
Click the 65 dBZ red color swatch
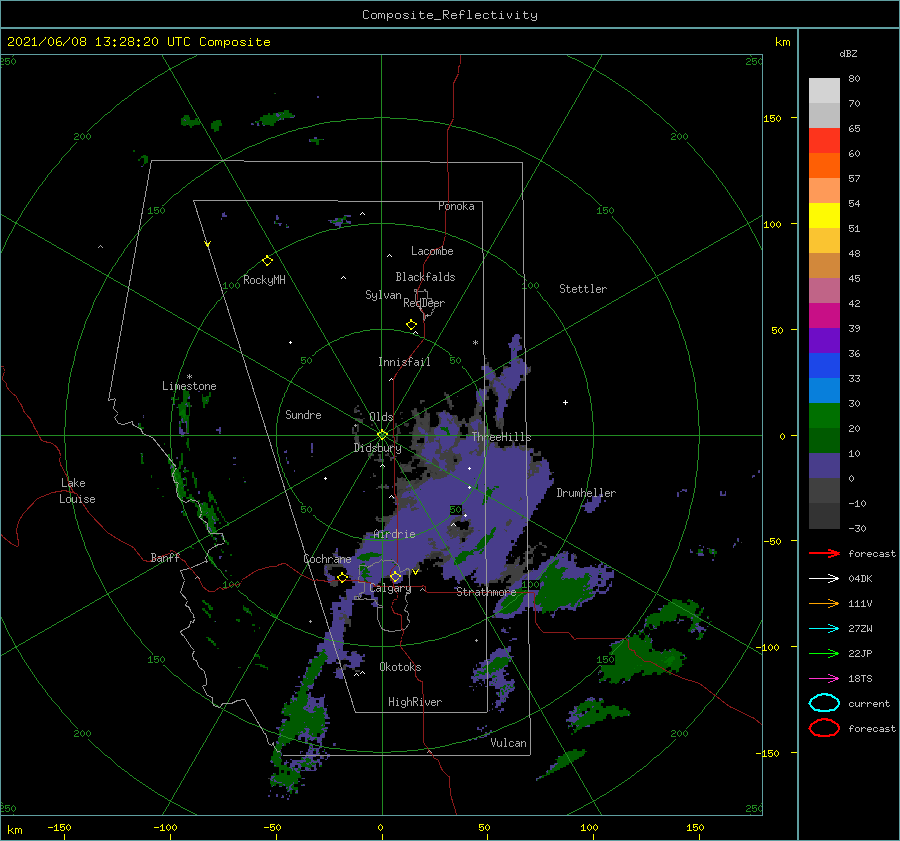coord(824,141)
